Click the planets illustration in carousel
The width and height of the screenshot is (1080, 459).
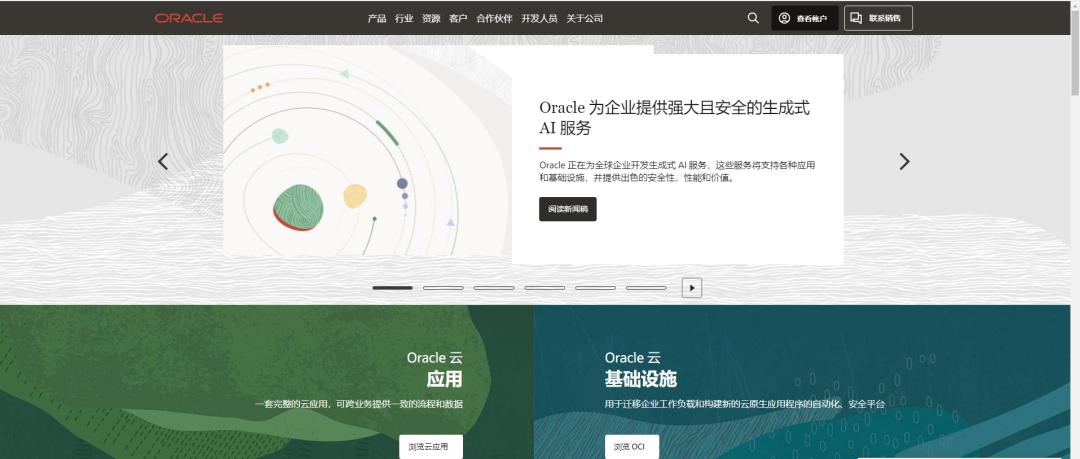(367, 151)
